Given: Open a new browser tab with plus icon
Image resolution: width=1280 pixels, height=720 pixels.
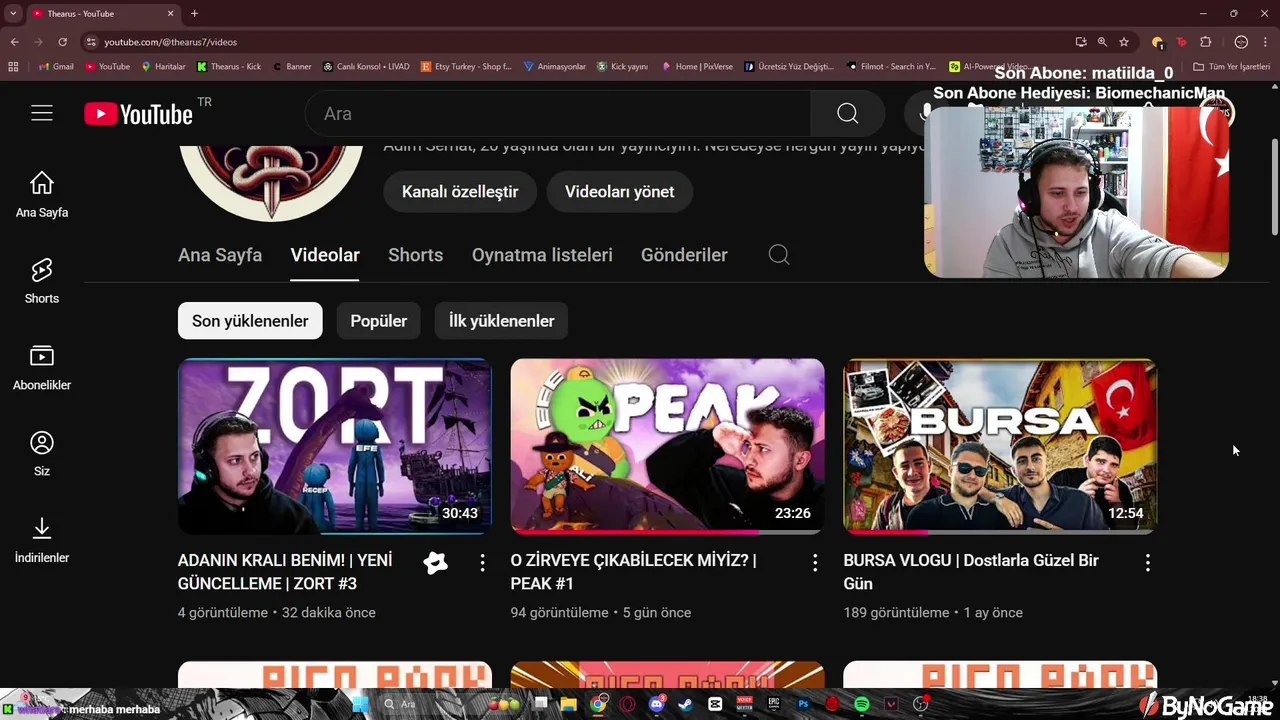Looking at the screenshot, I should [x=194, y=13].
